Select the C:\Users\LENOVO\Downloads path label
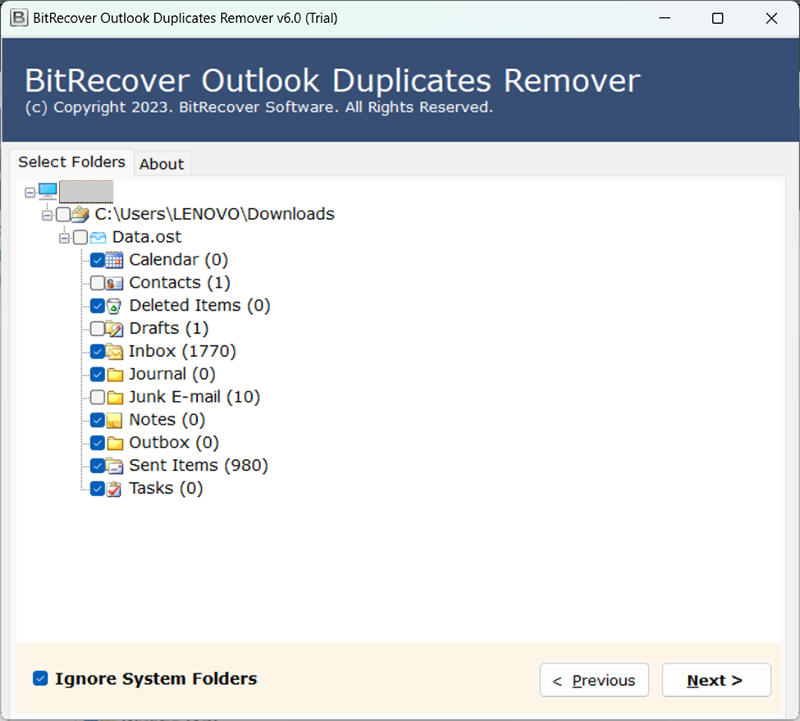The image size is (800, 721). coord(215,214)
